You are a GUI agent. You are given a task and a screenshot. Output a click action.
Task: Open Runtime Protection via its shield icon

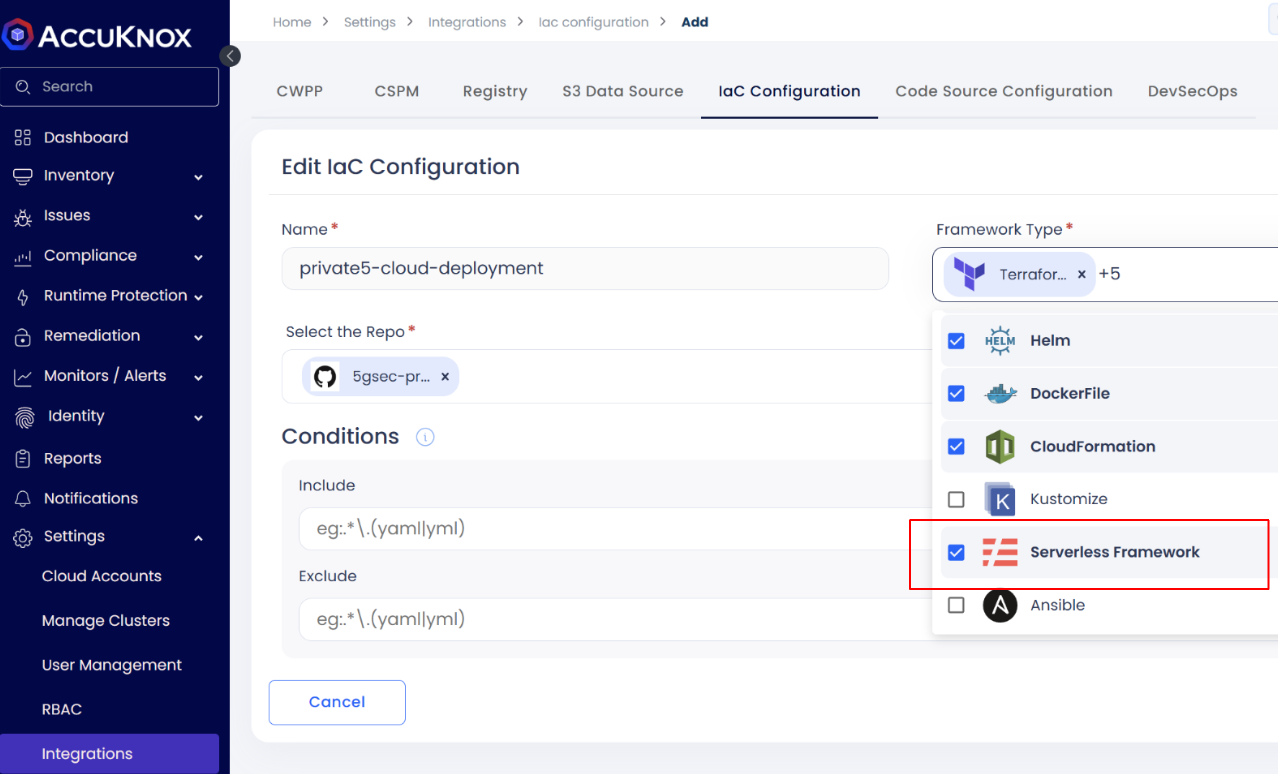22,296
